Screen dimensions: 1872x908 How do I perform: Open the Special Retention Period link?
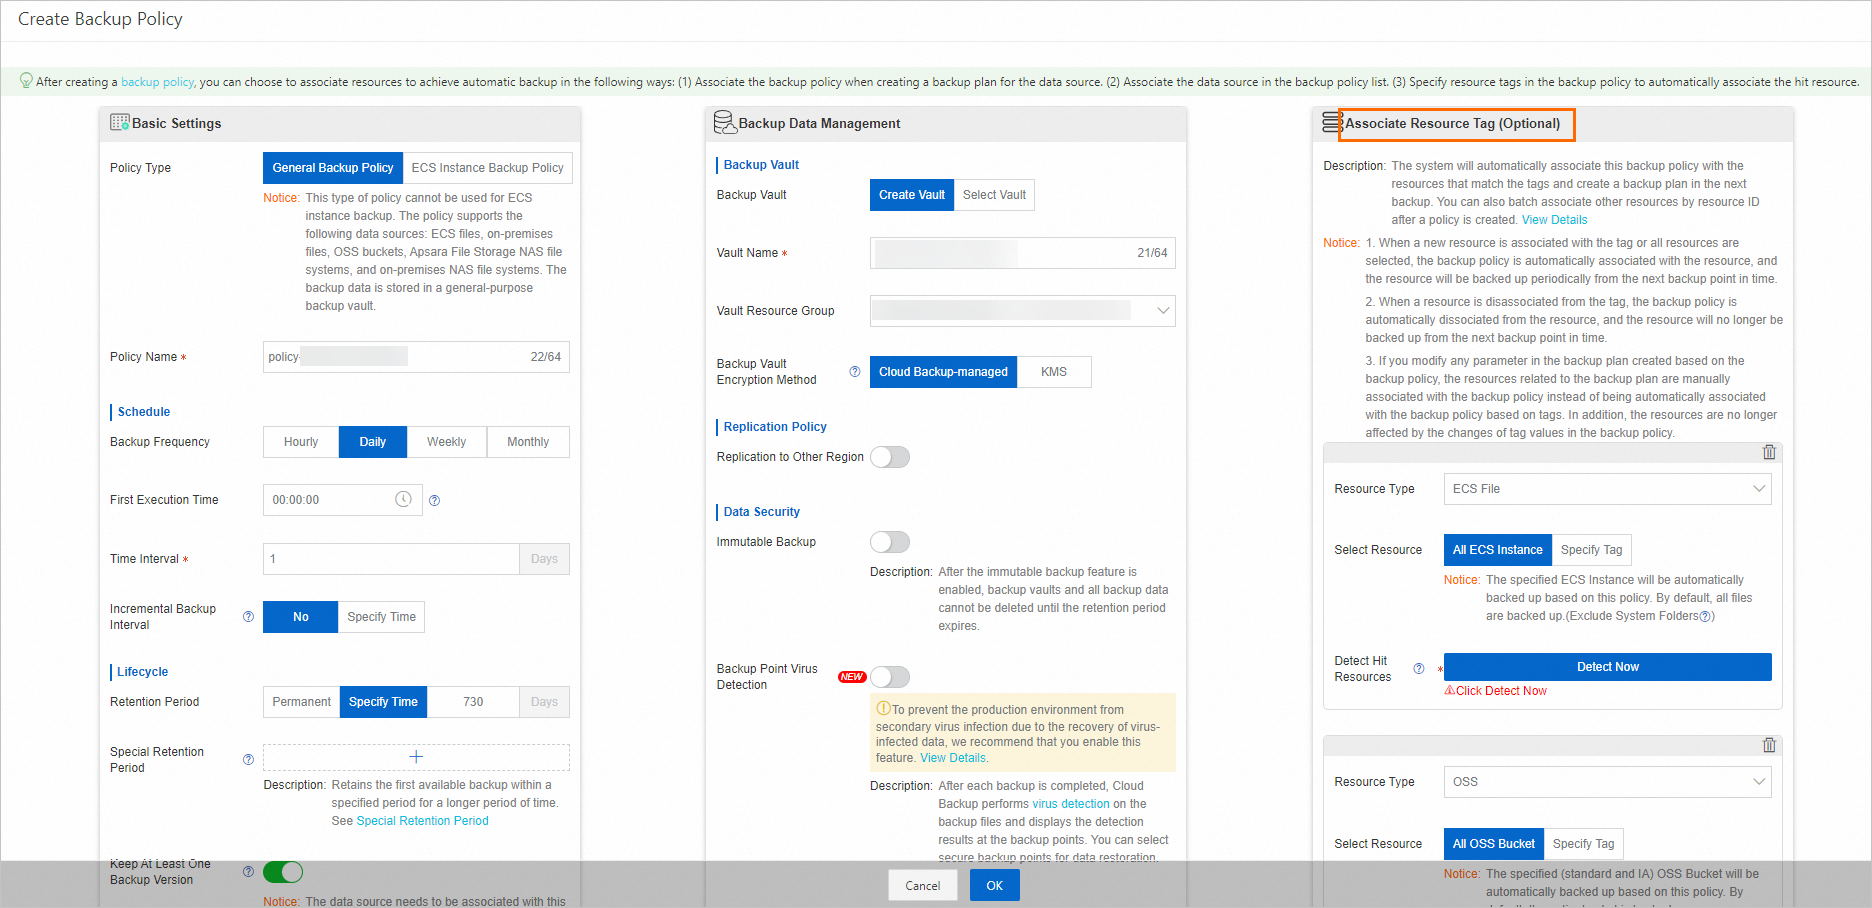pyautogui.click(x=422, y=821)
